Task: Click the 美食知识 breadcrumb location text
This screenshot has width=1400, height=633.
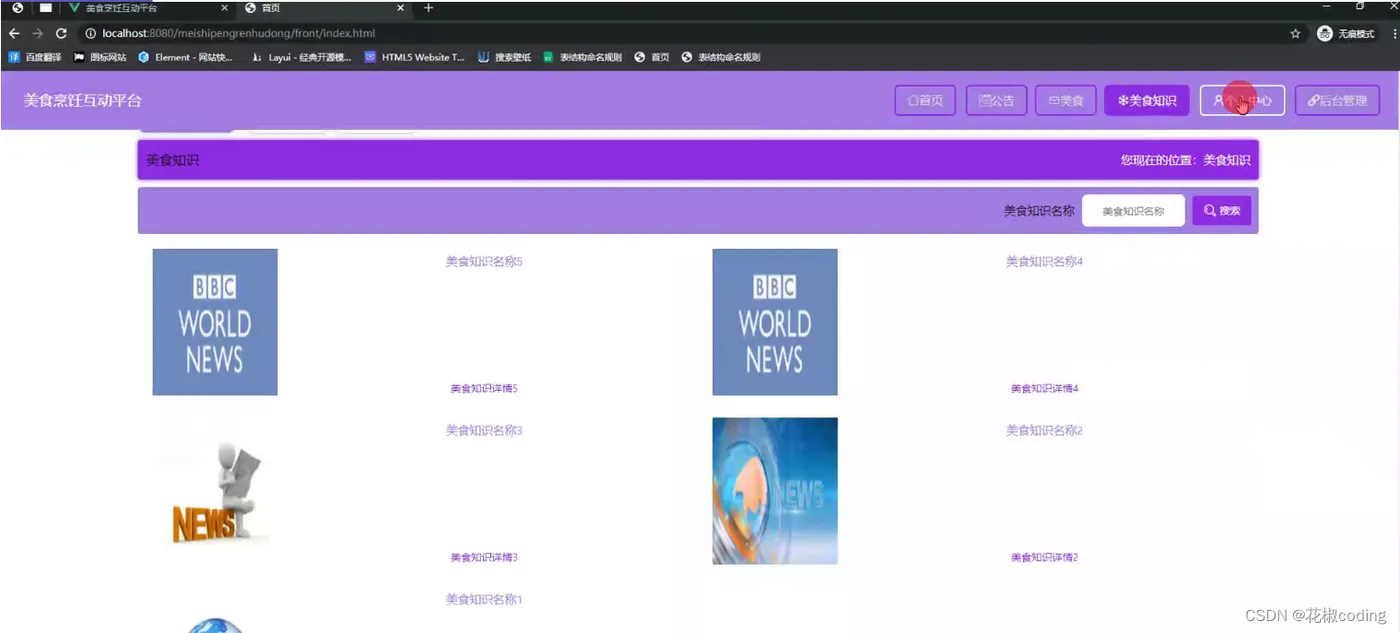Action: tap(1226, 160)
